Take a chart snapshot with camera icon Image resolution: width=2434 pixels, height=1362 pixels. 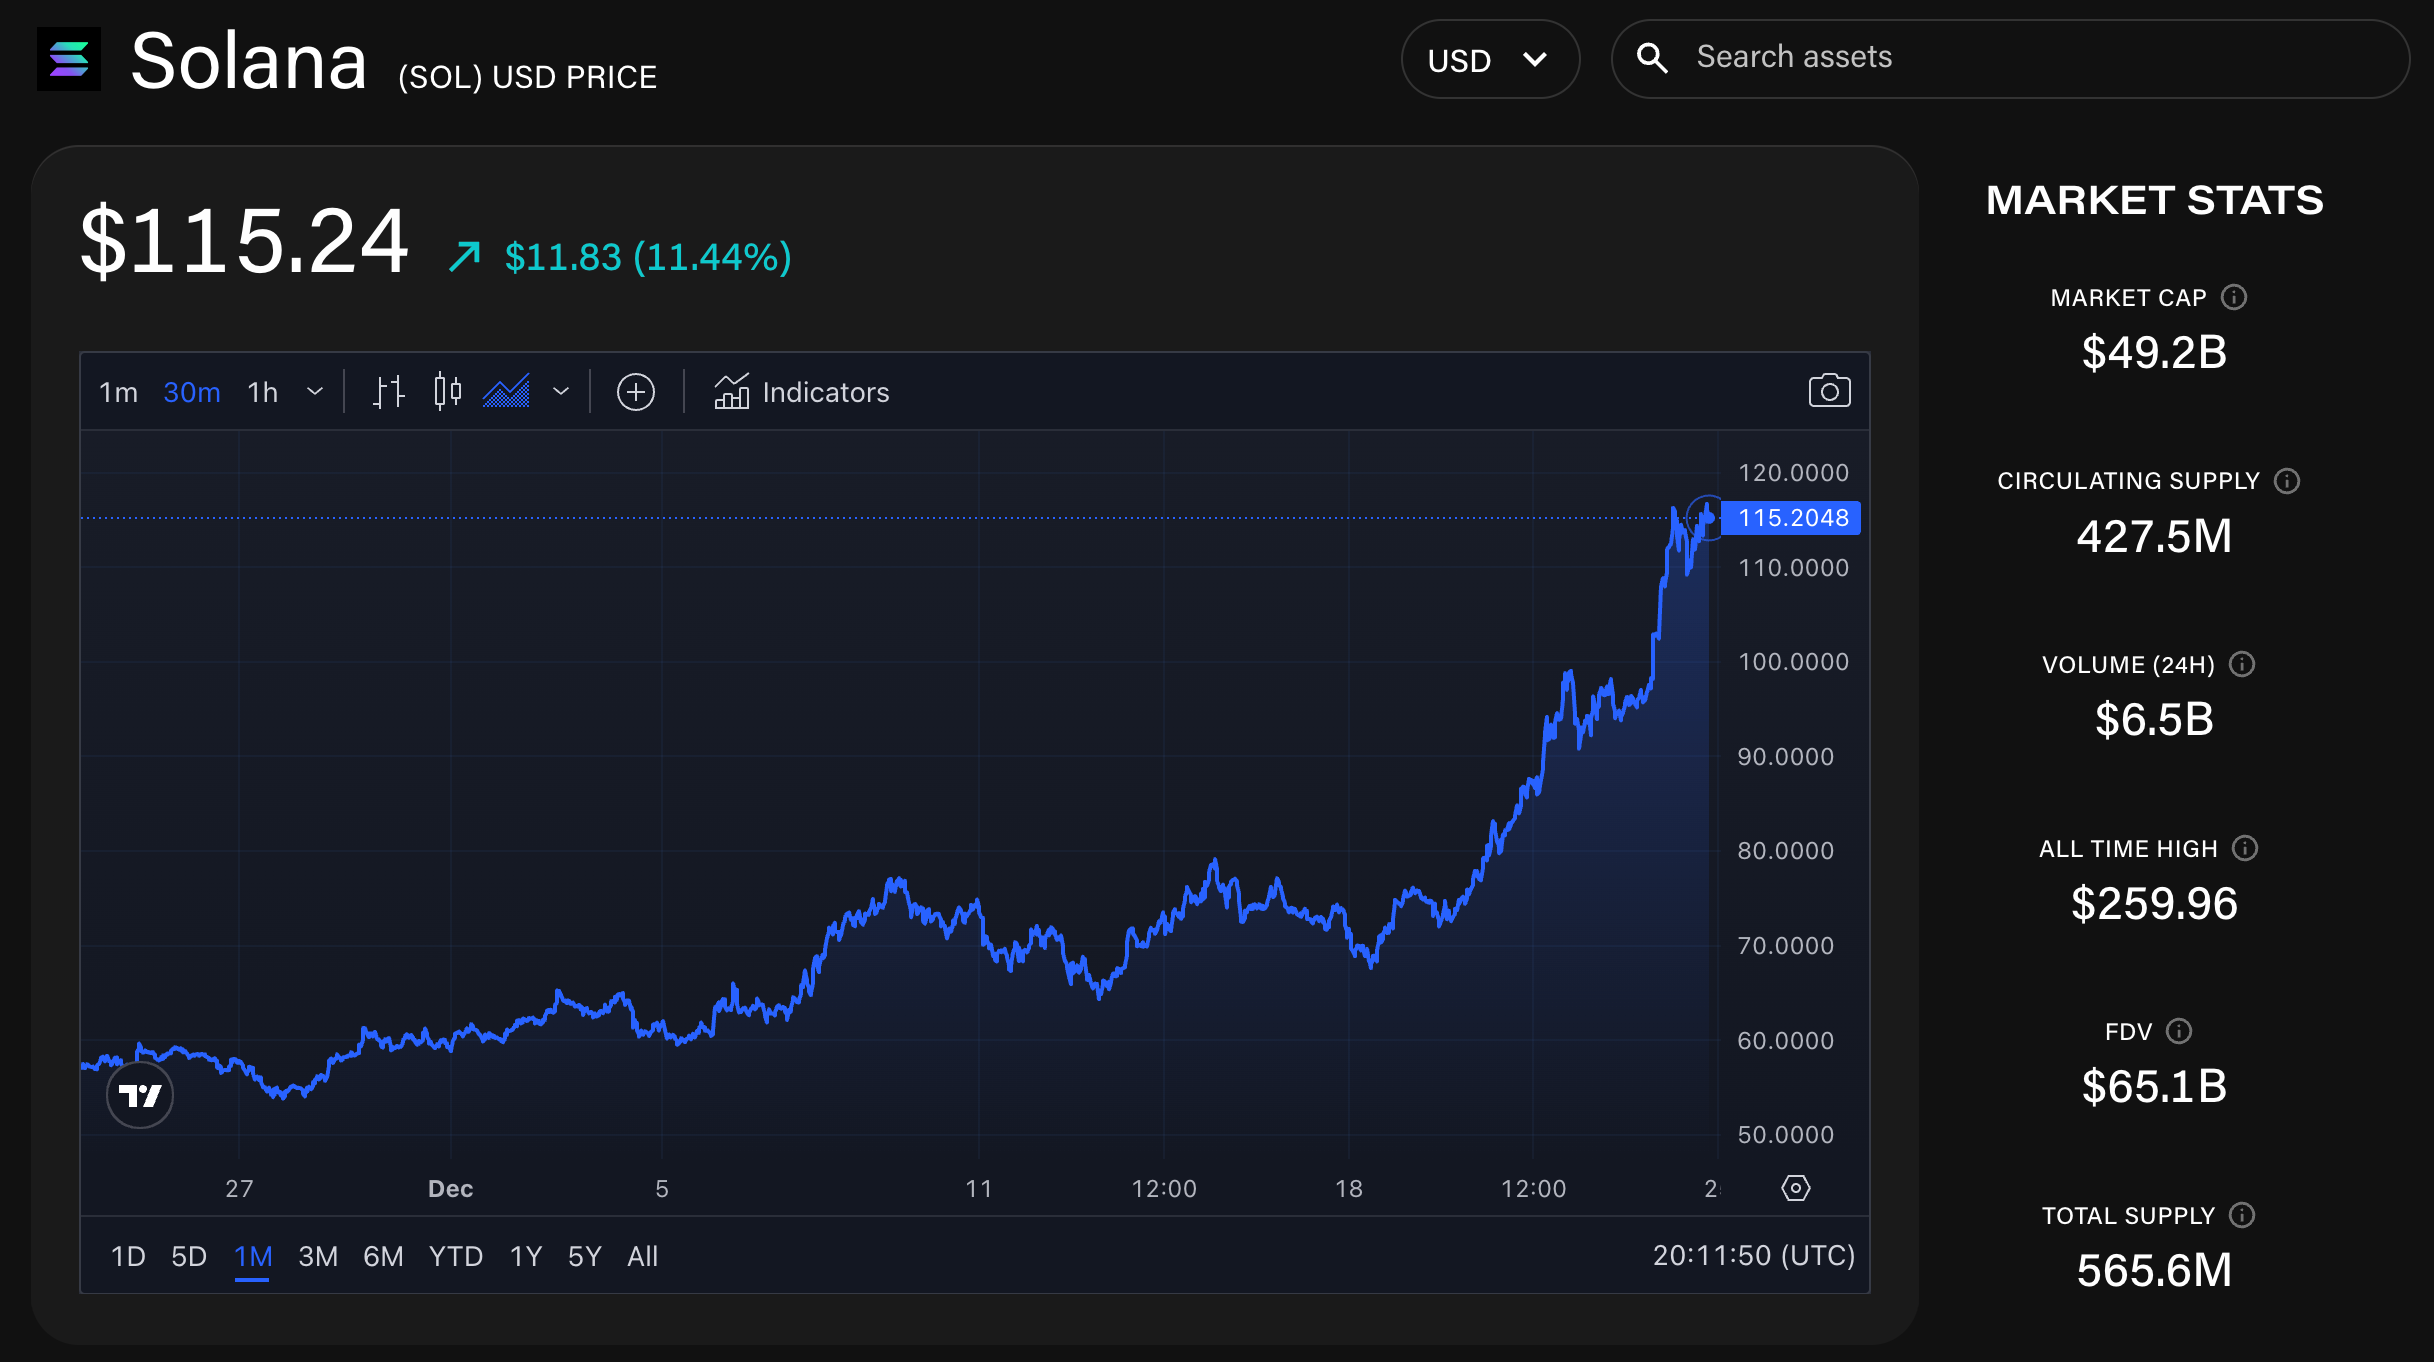point(1829,391)
